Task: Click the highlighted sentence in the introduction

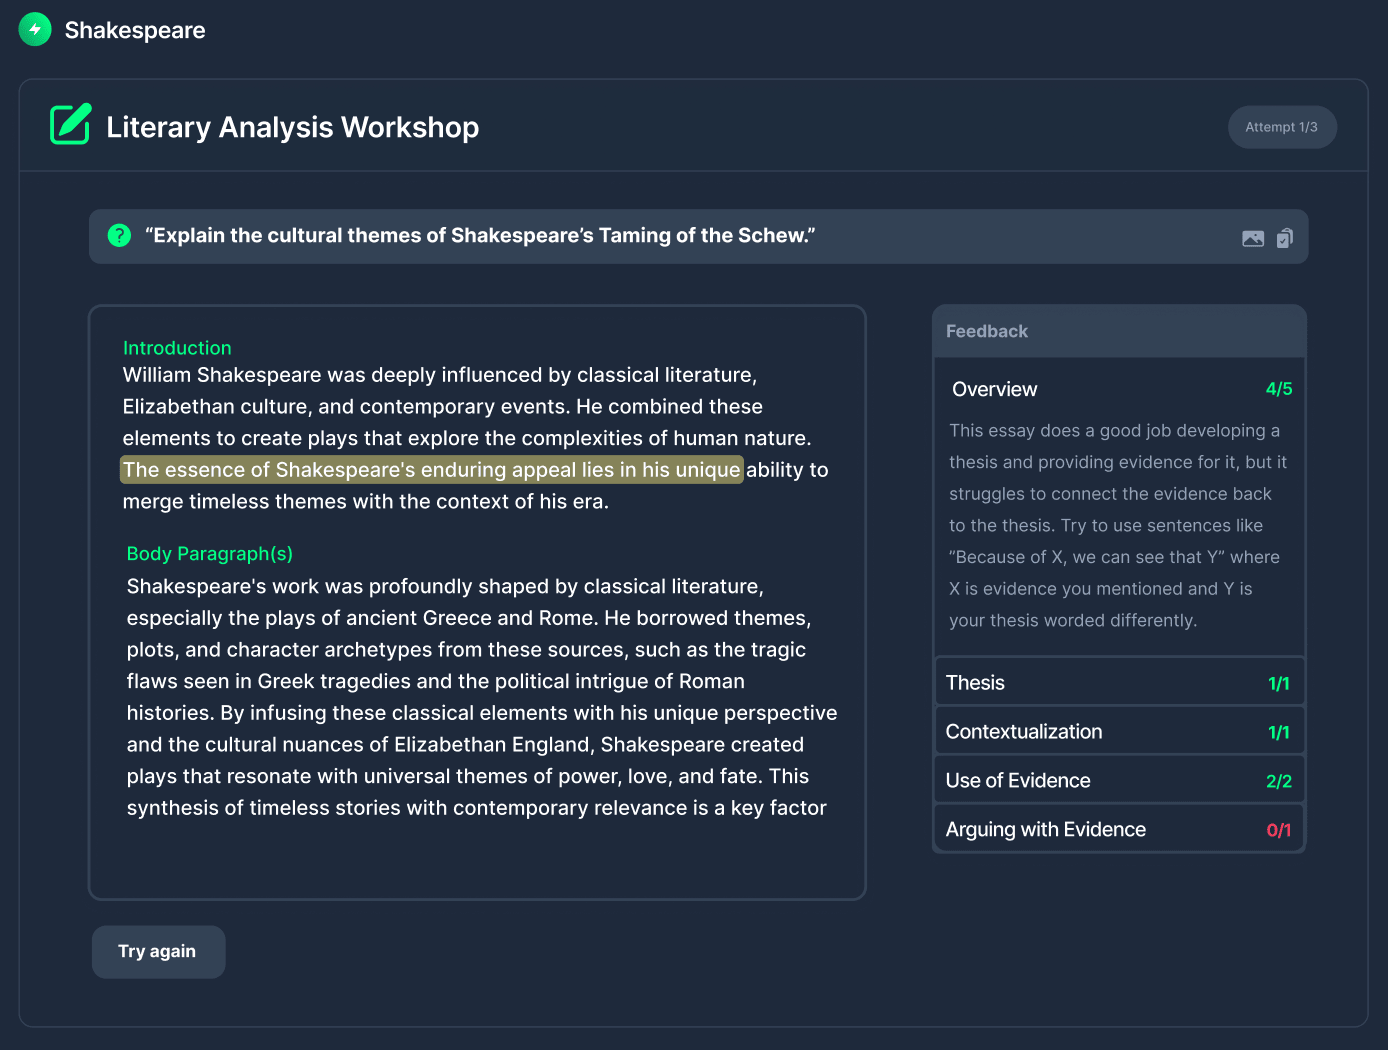Action: tap(432, 470)
